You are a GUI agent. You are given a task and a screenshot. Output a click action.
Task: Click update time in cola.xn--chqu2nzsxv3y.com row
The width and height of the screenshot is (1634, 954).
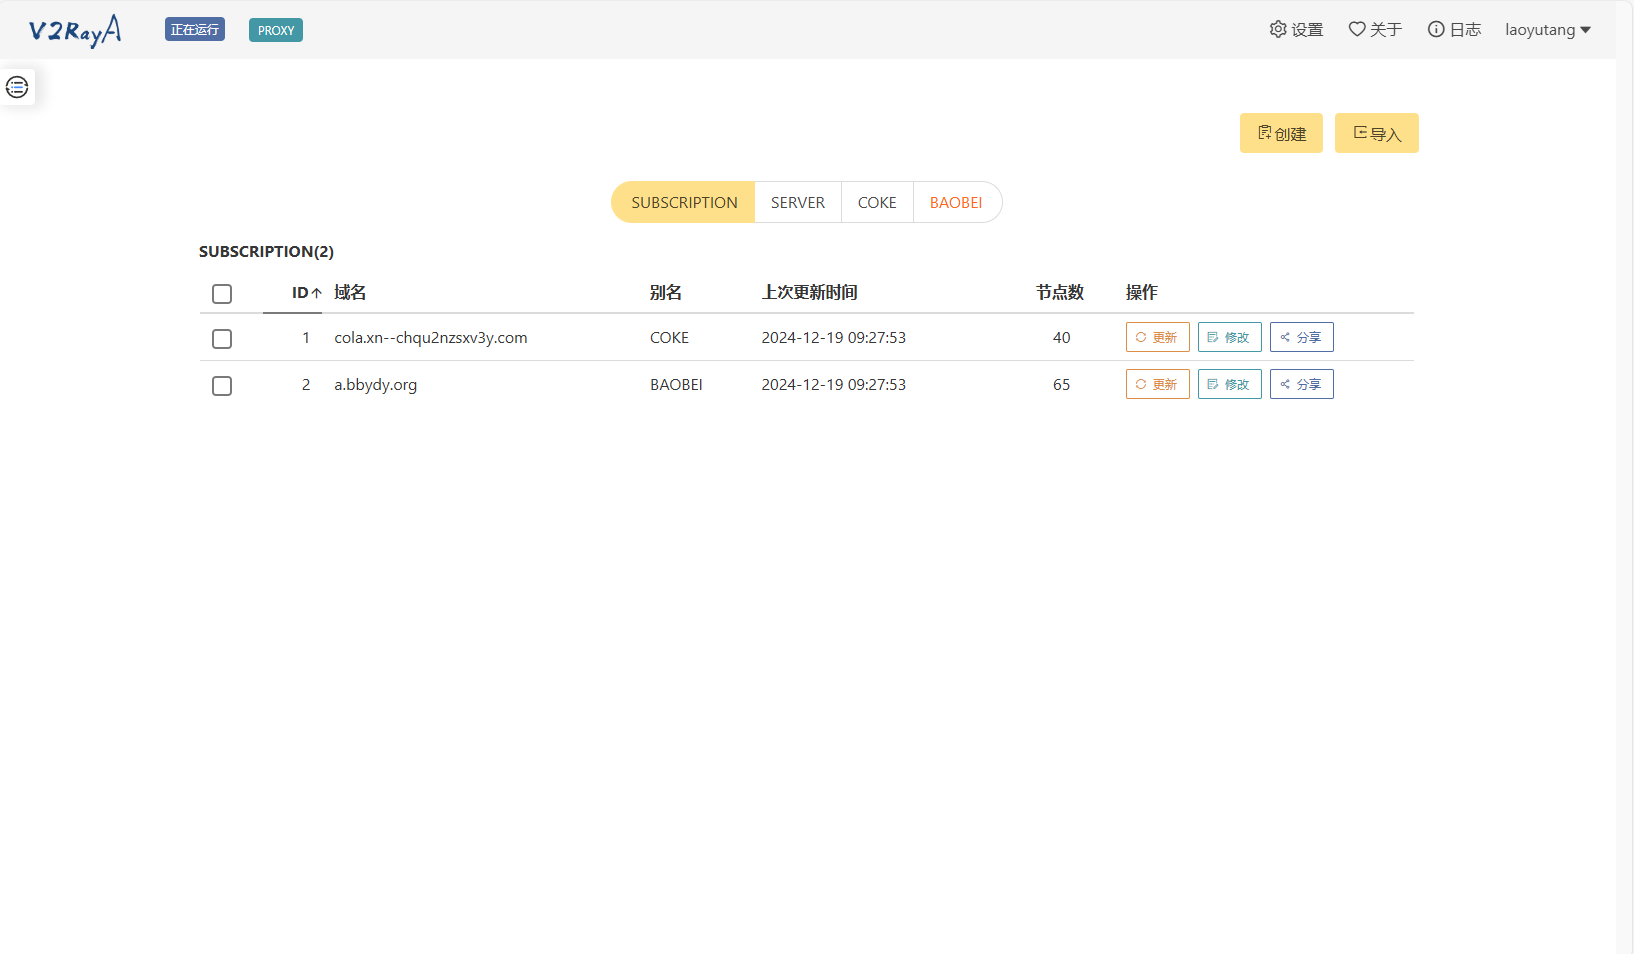pos(834,338)
